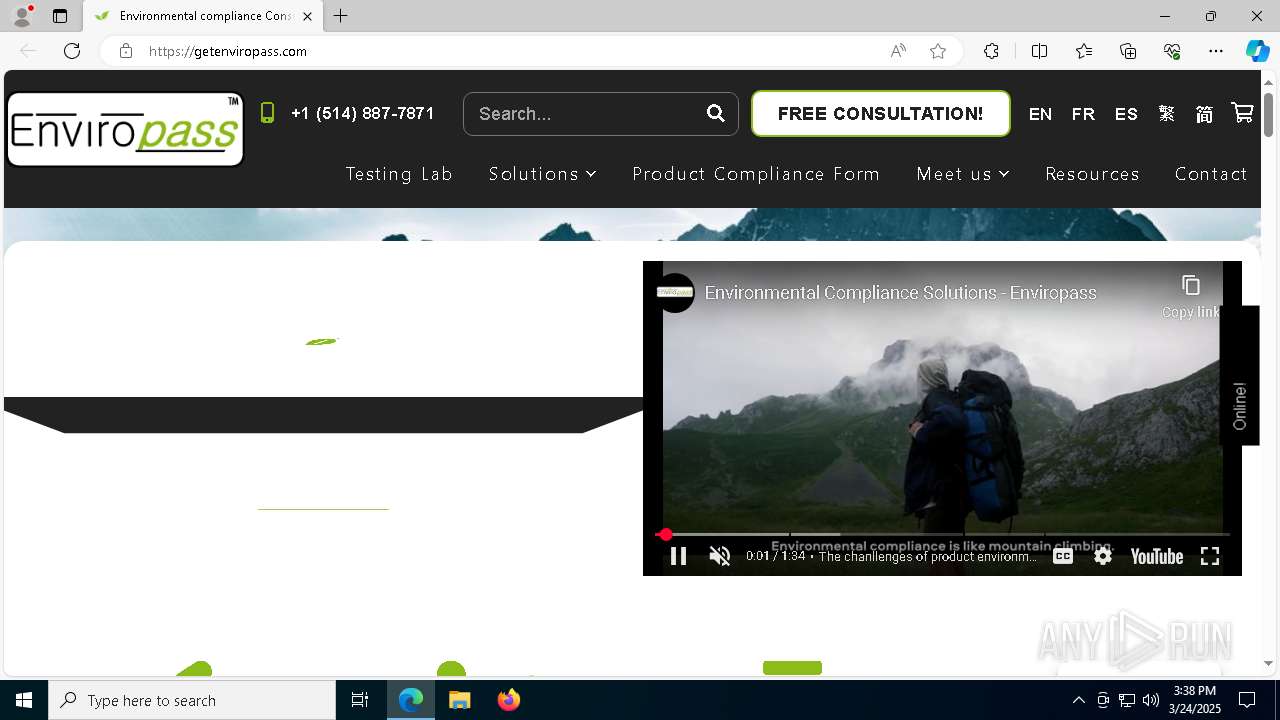Add this page to favorites
Viewport: 1280px width, 720px height.
(938, 51)
